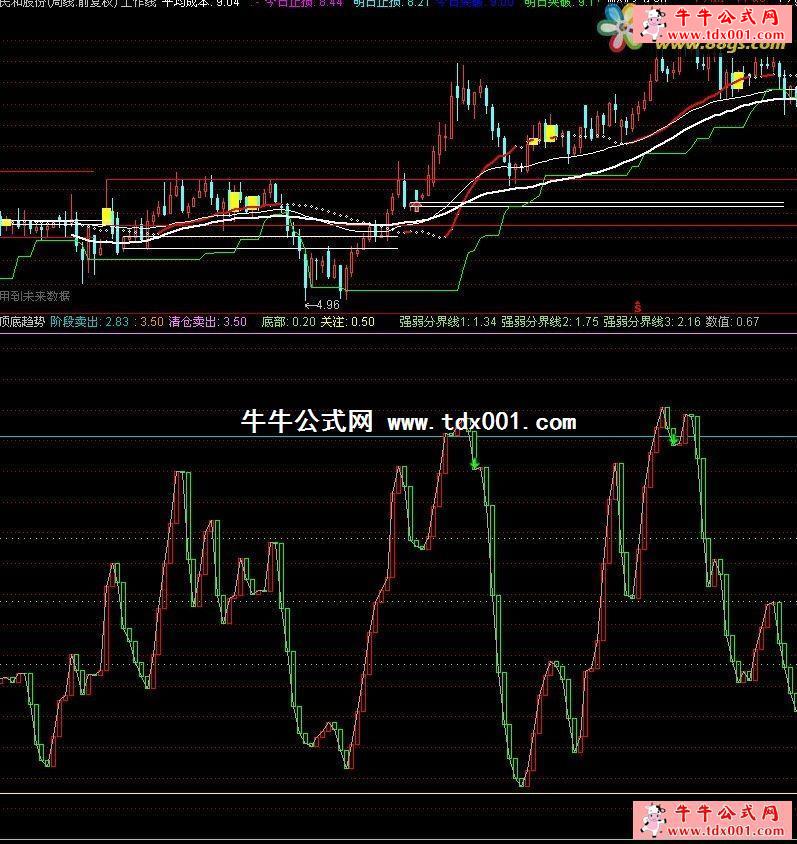Click the green down arrow near first indicator peak
Screen dimensions: 797x844
[x=474, y=462]
